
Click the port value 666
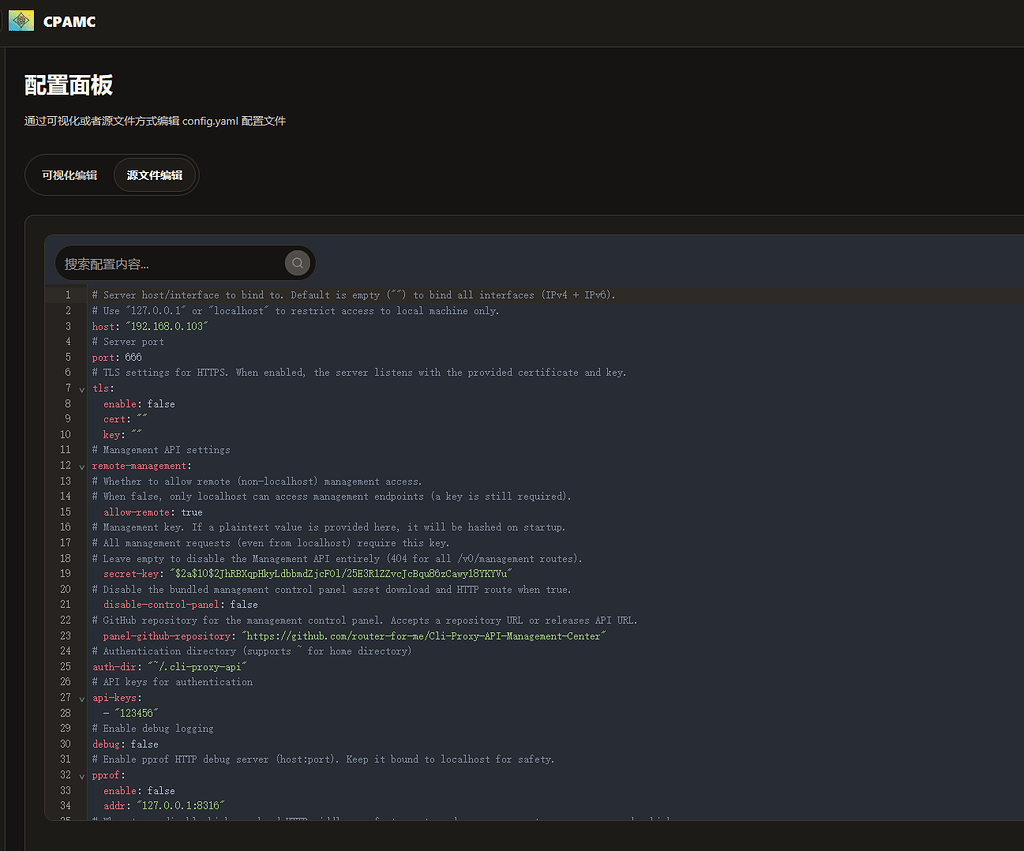tap(133, 357)
